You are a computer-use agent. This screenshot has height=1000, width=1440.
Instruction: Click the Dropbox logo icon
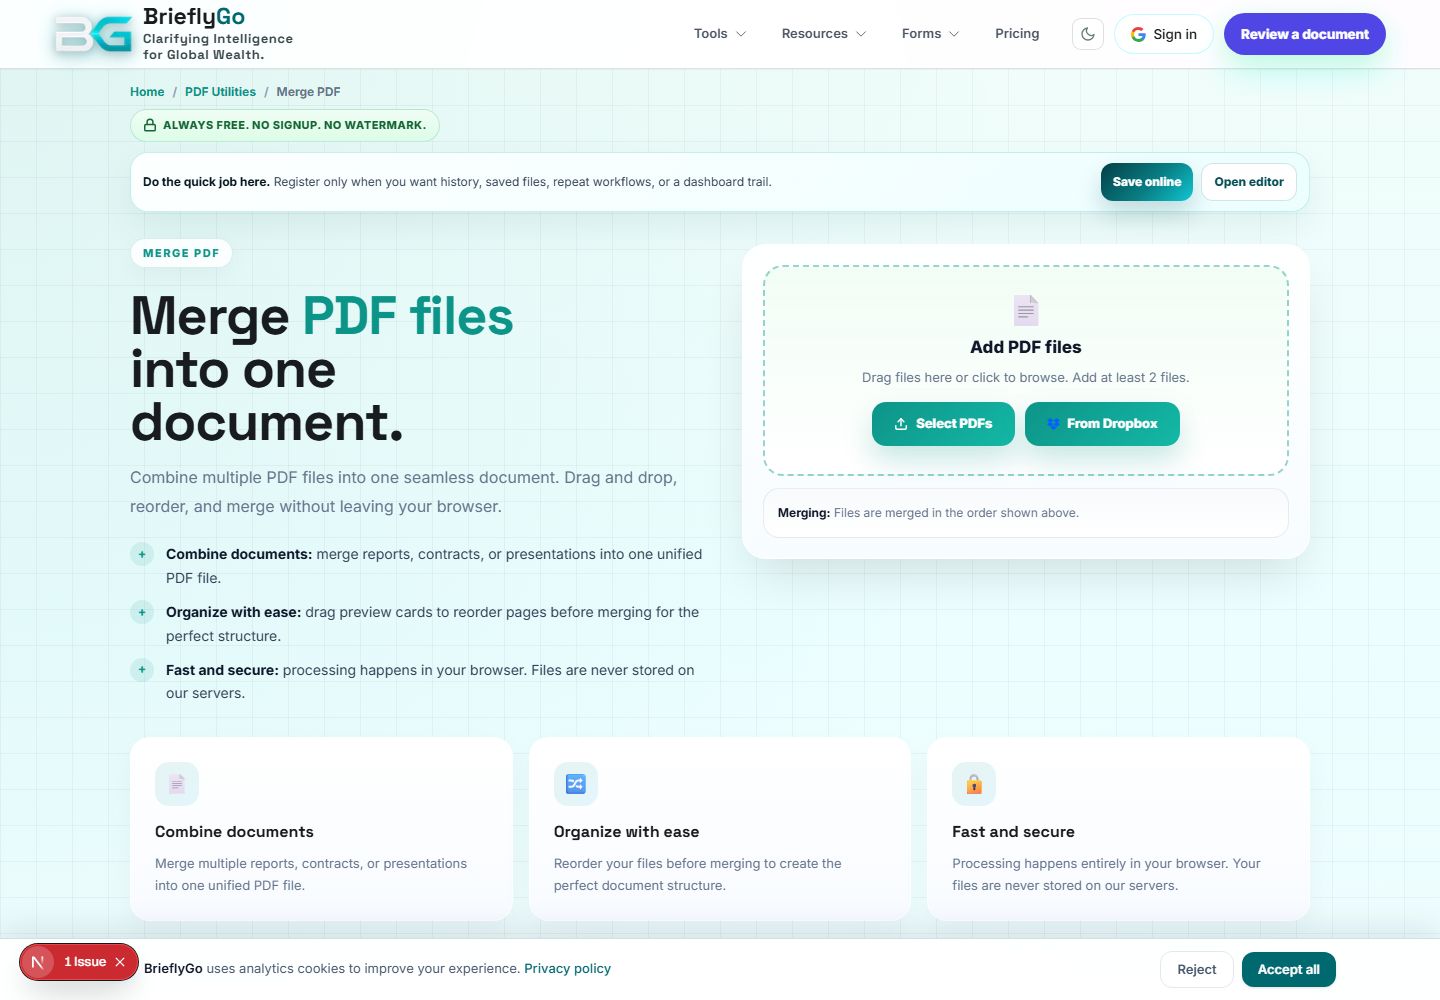pos(1053,424)
